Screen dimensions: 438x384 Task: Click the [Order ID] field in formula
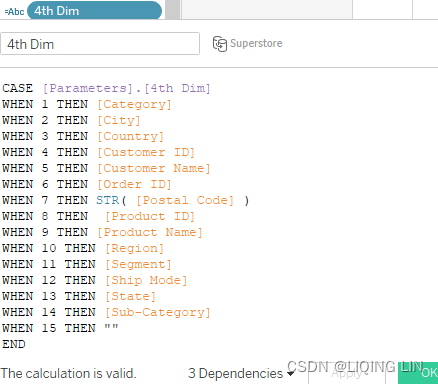click(134, 184)
